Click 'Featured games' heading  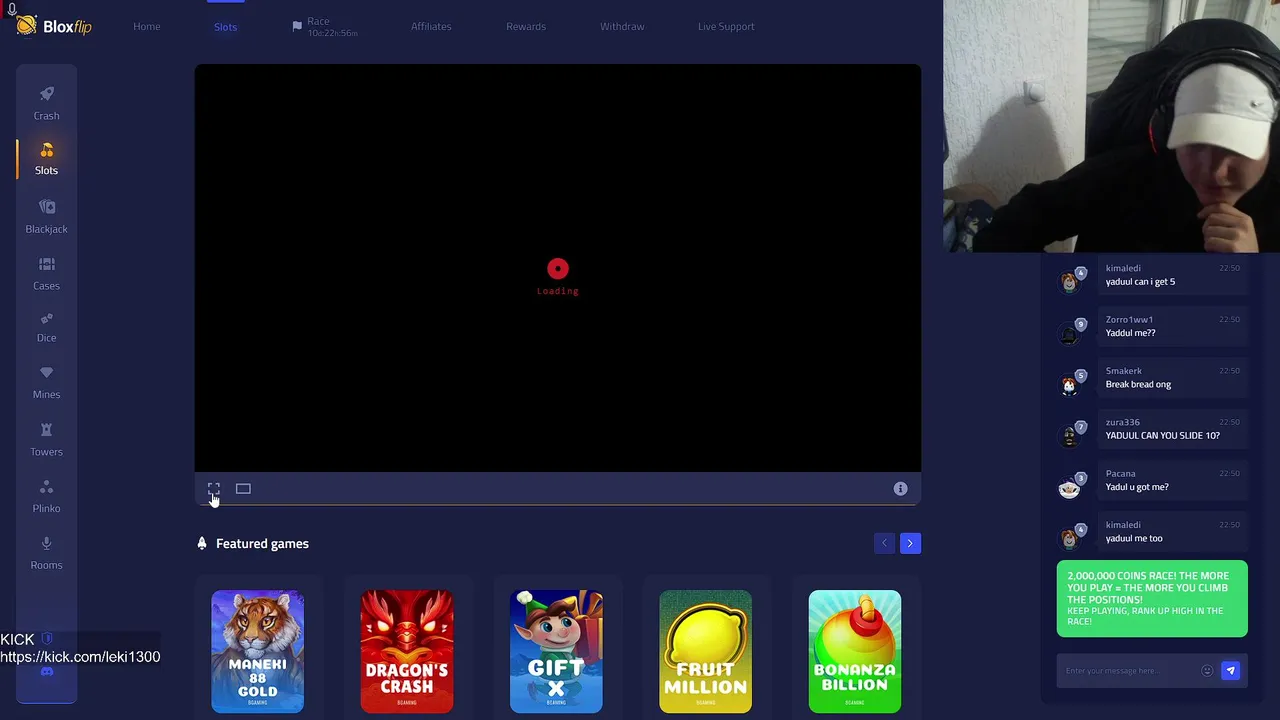[262, 543]
